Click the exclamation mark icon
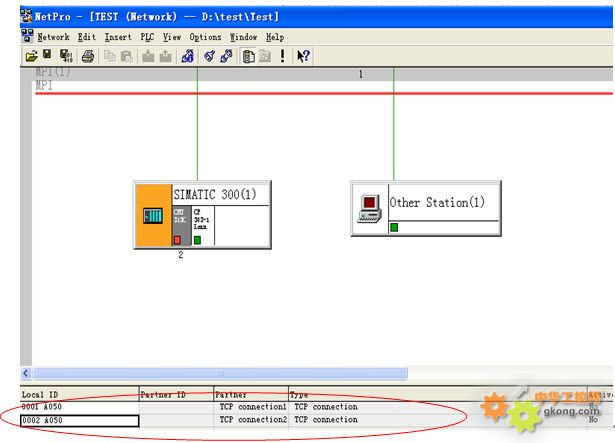 click(x=282, y=56)
